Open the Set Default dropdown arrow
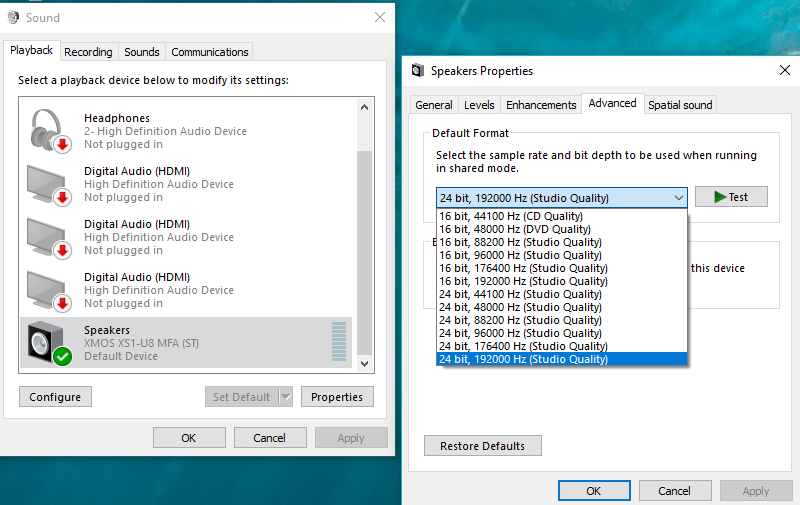800x505 pixels. (286, 396)
